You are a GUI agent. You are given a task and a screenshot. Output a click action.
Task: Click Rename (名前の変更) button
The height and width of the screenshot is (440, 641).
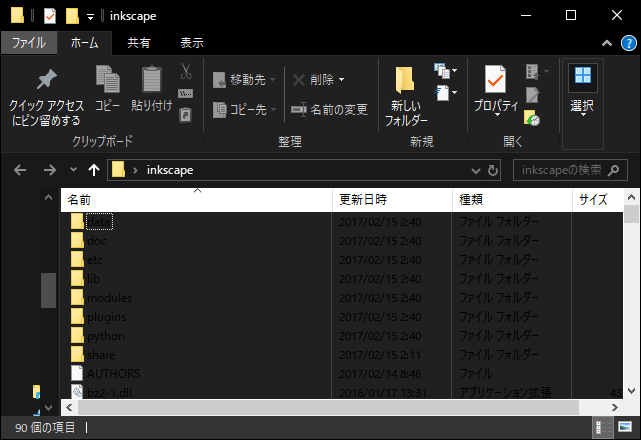[x=329, y=110]
